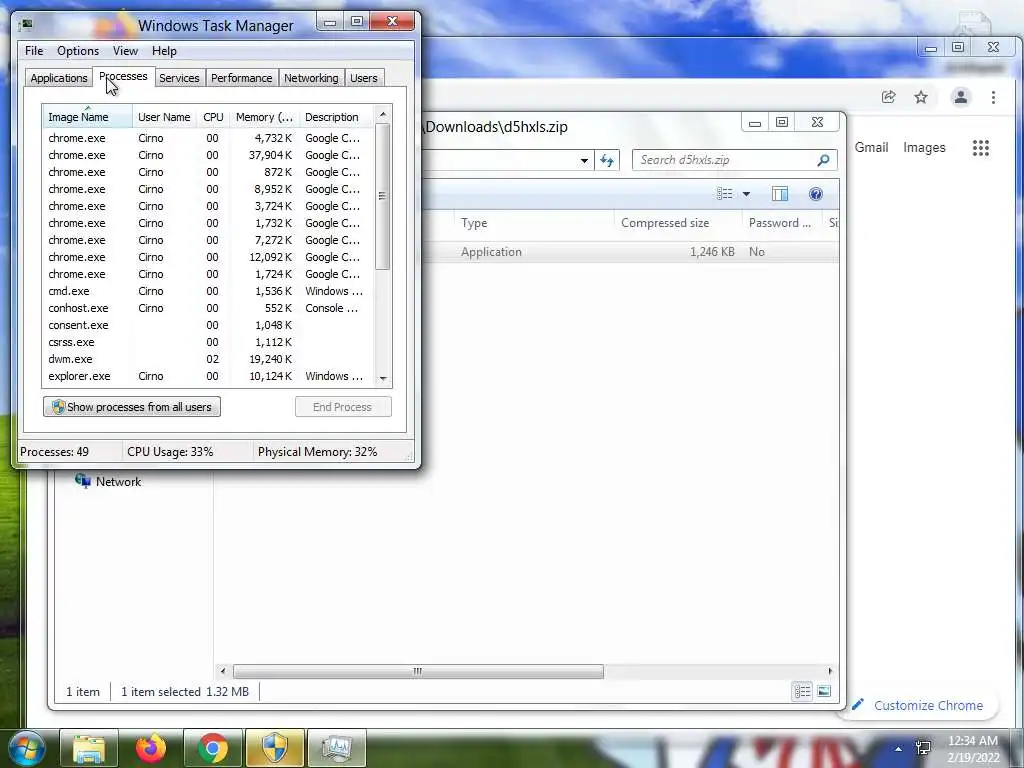The height and width of the screenshot is (768, 1024).
Task: Click the Password column header
Action: [x=782, y=223]
